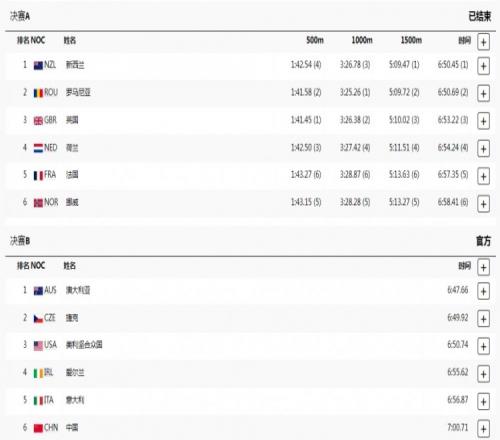
Task: Click plus icon for CZE row
Action: click(483, 319)
